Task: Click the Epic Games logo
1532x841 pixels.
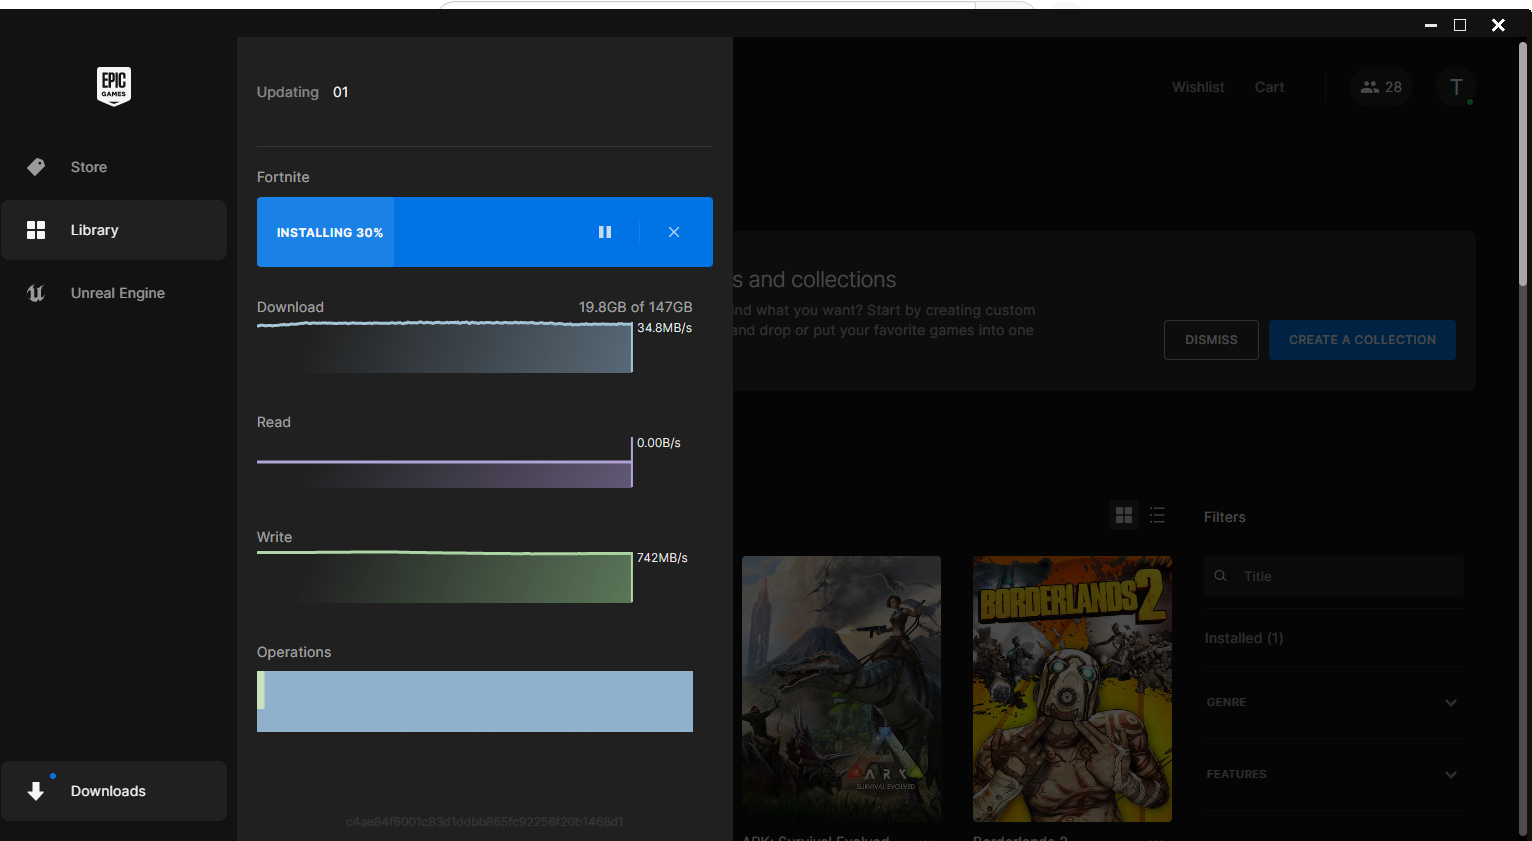Action: [x=114, y=86]
